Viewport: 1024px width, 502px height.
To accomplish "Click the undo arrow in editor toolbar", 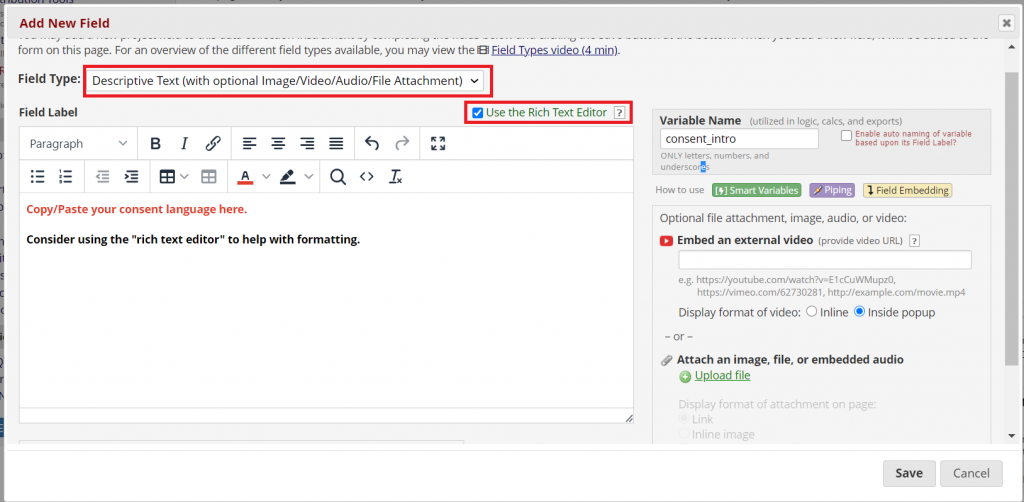I will (372, 144).
